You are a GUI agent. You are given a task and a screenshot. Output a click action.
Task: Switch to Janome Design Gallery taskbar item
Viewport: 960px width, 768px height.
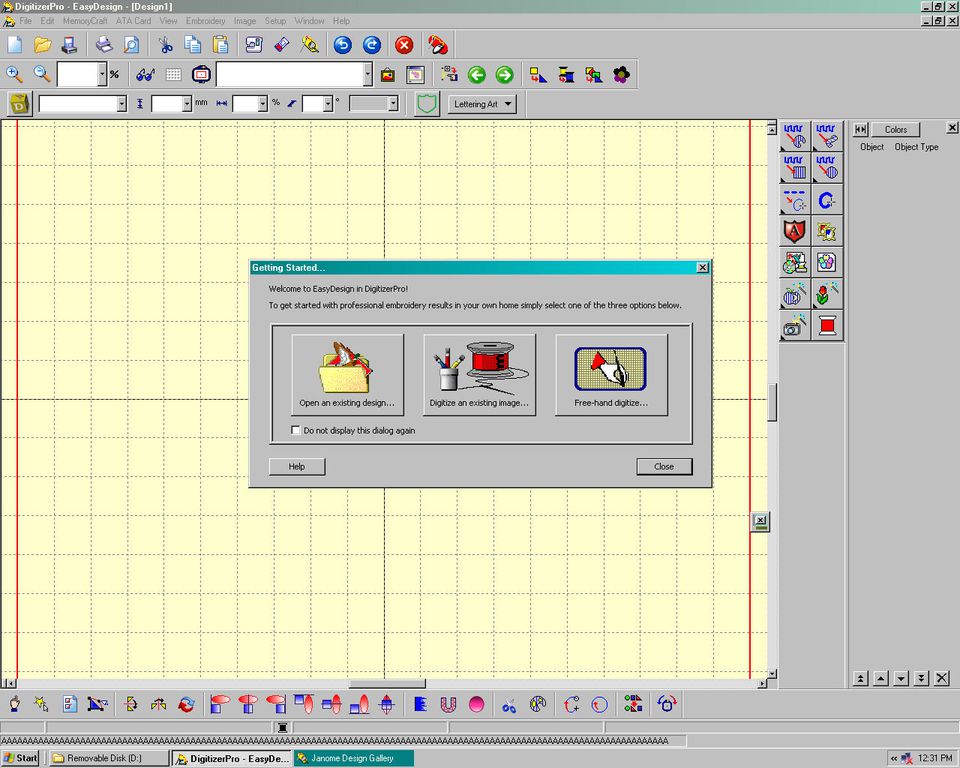354,758
